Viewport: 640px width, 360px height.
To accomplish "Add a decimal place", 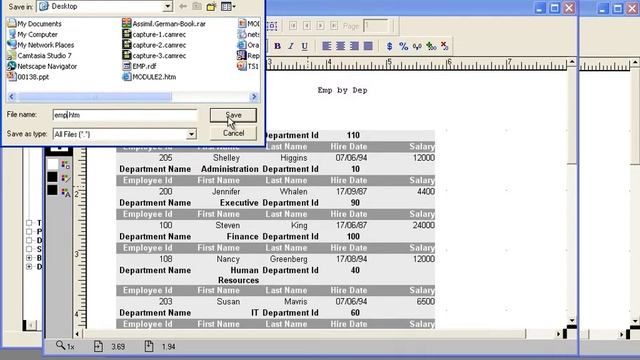I will (x=431, y=46).
